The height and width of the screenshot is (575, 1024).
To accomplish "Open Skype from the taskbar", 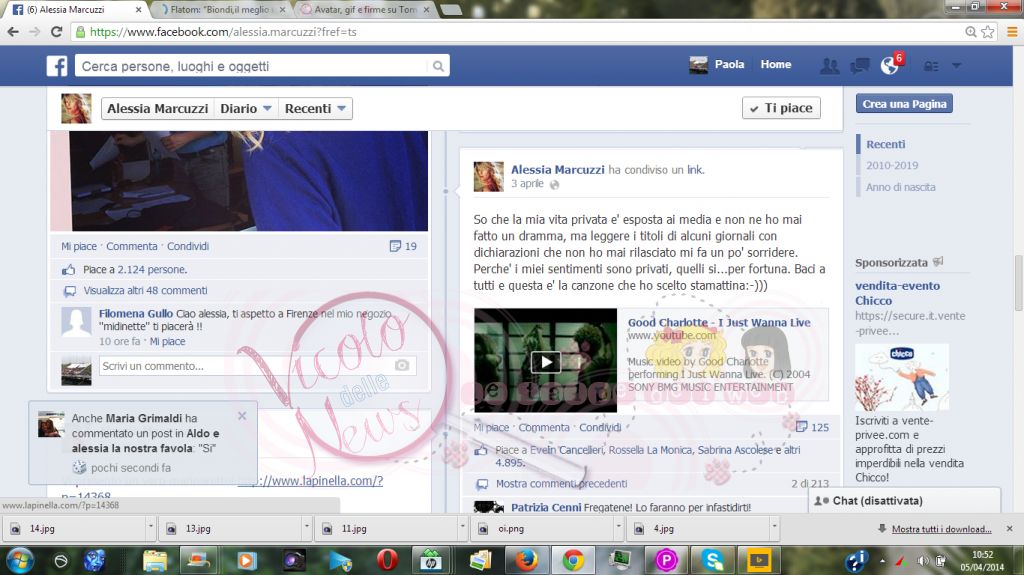I will (x=713, y=560).
